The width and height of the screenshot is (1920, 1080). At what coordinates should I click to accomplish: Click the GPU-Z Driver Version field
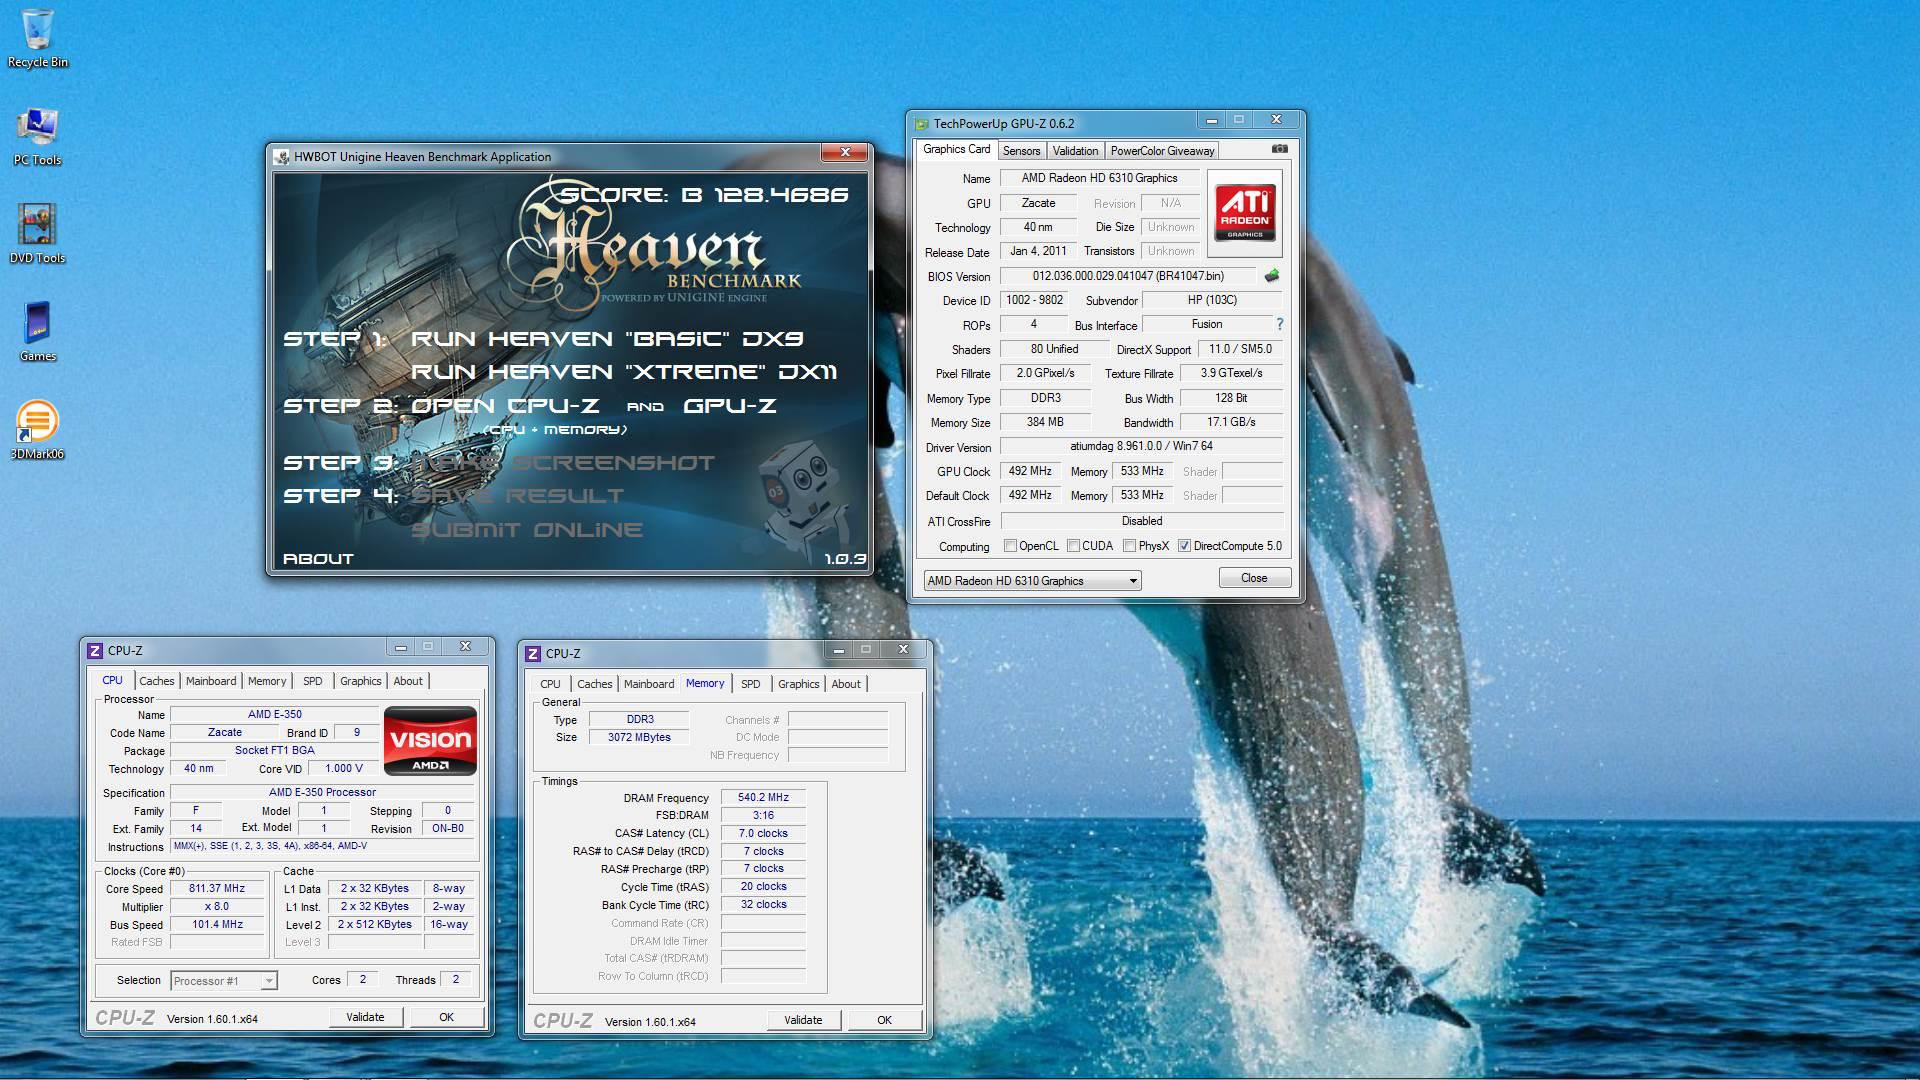click(x=1141, y=446)
